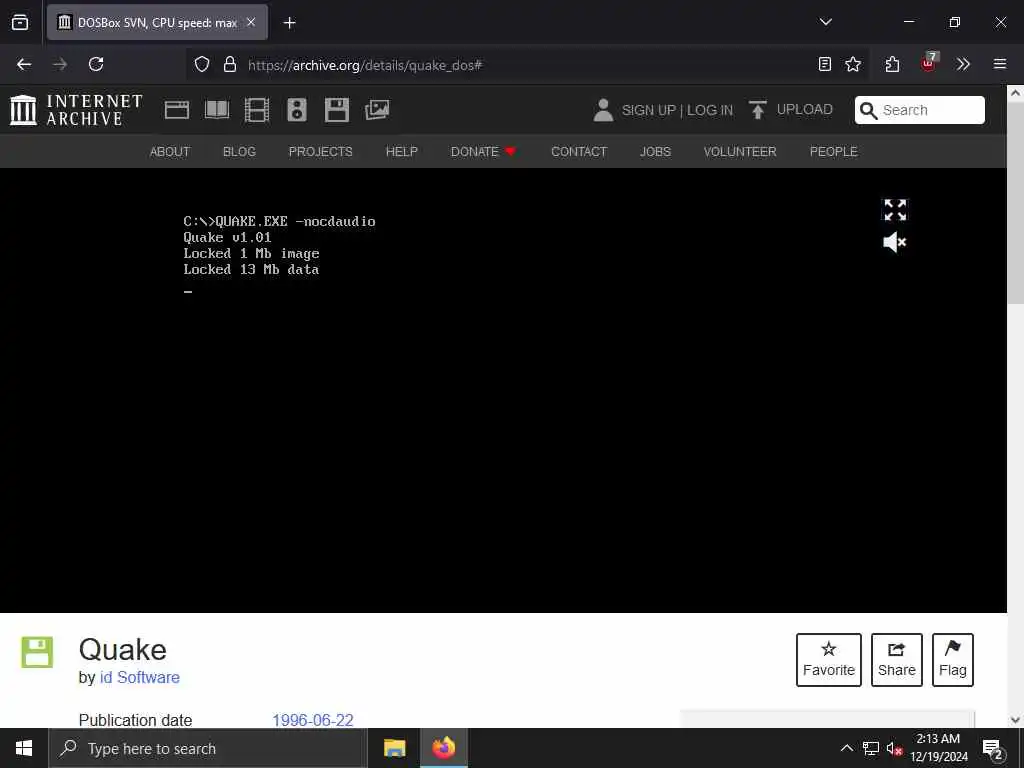The image size is (1024, 768).
Task: Open the DONATE menu item
Action: coord(483,152)
